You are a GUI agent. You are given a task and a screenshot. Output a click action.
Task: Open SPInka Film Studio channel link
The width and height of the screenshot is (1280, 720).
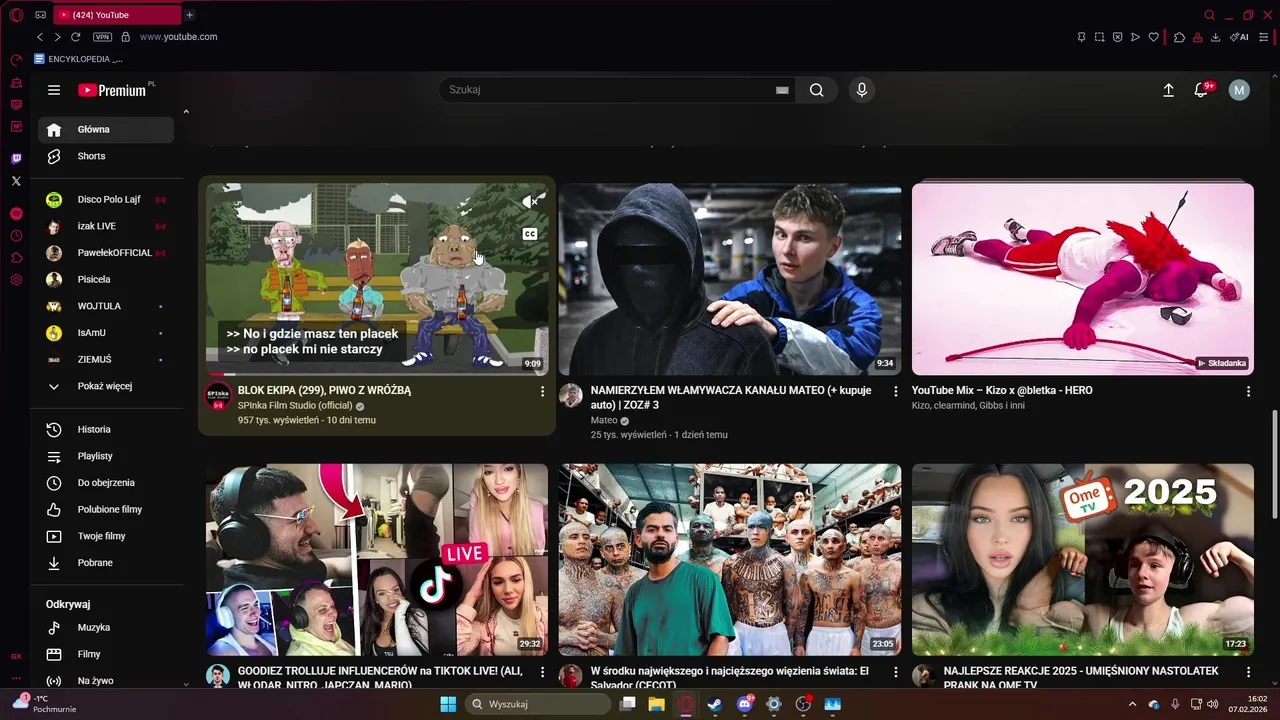pos(295,406)
